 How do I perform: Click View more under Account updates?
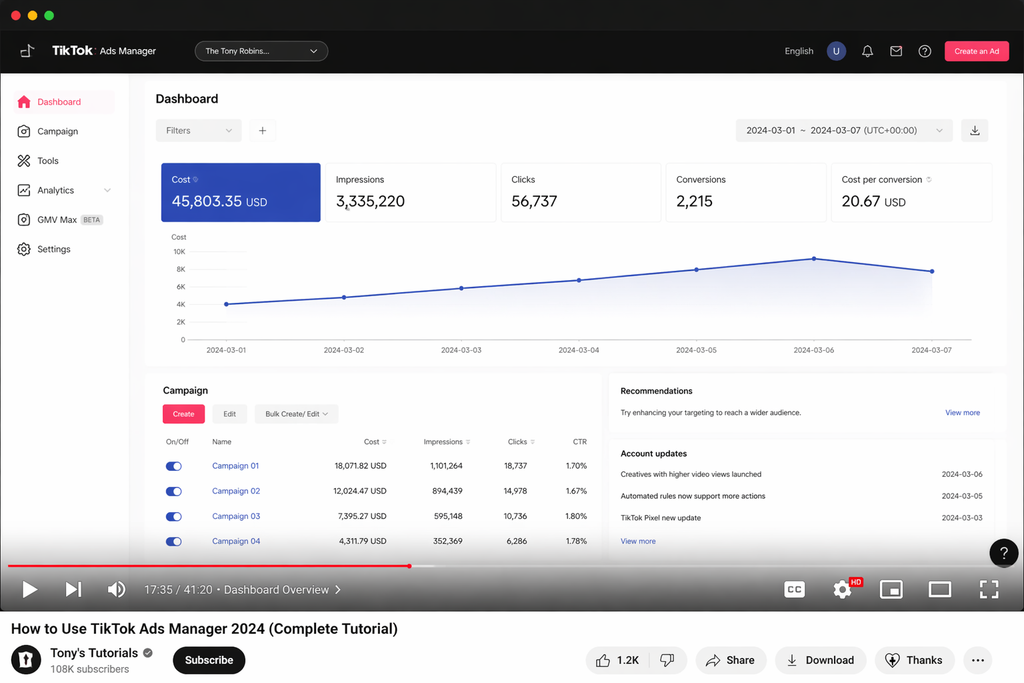pos(638,541)
